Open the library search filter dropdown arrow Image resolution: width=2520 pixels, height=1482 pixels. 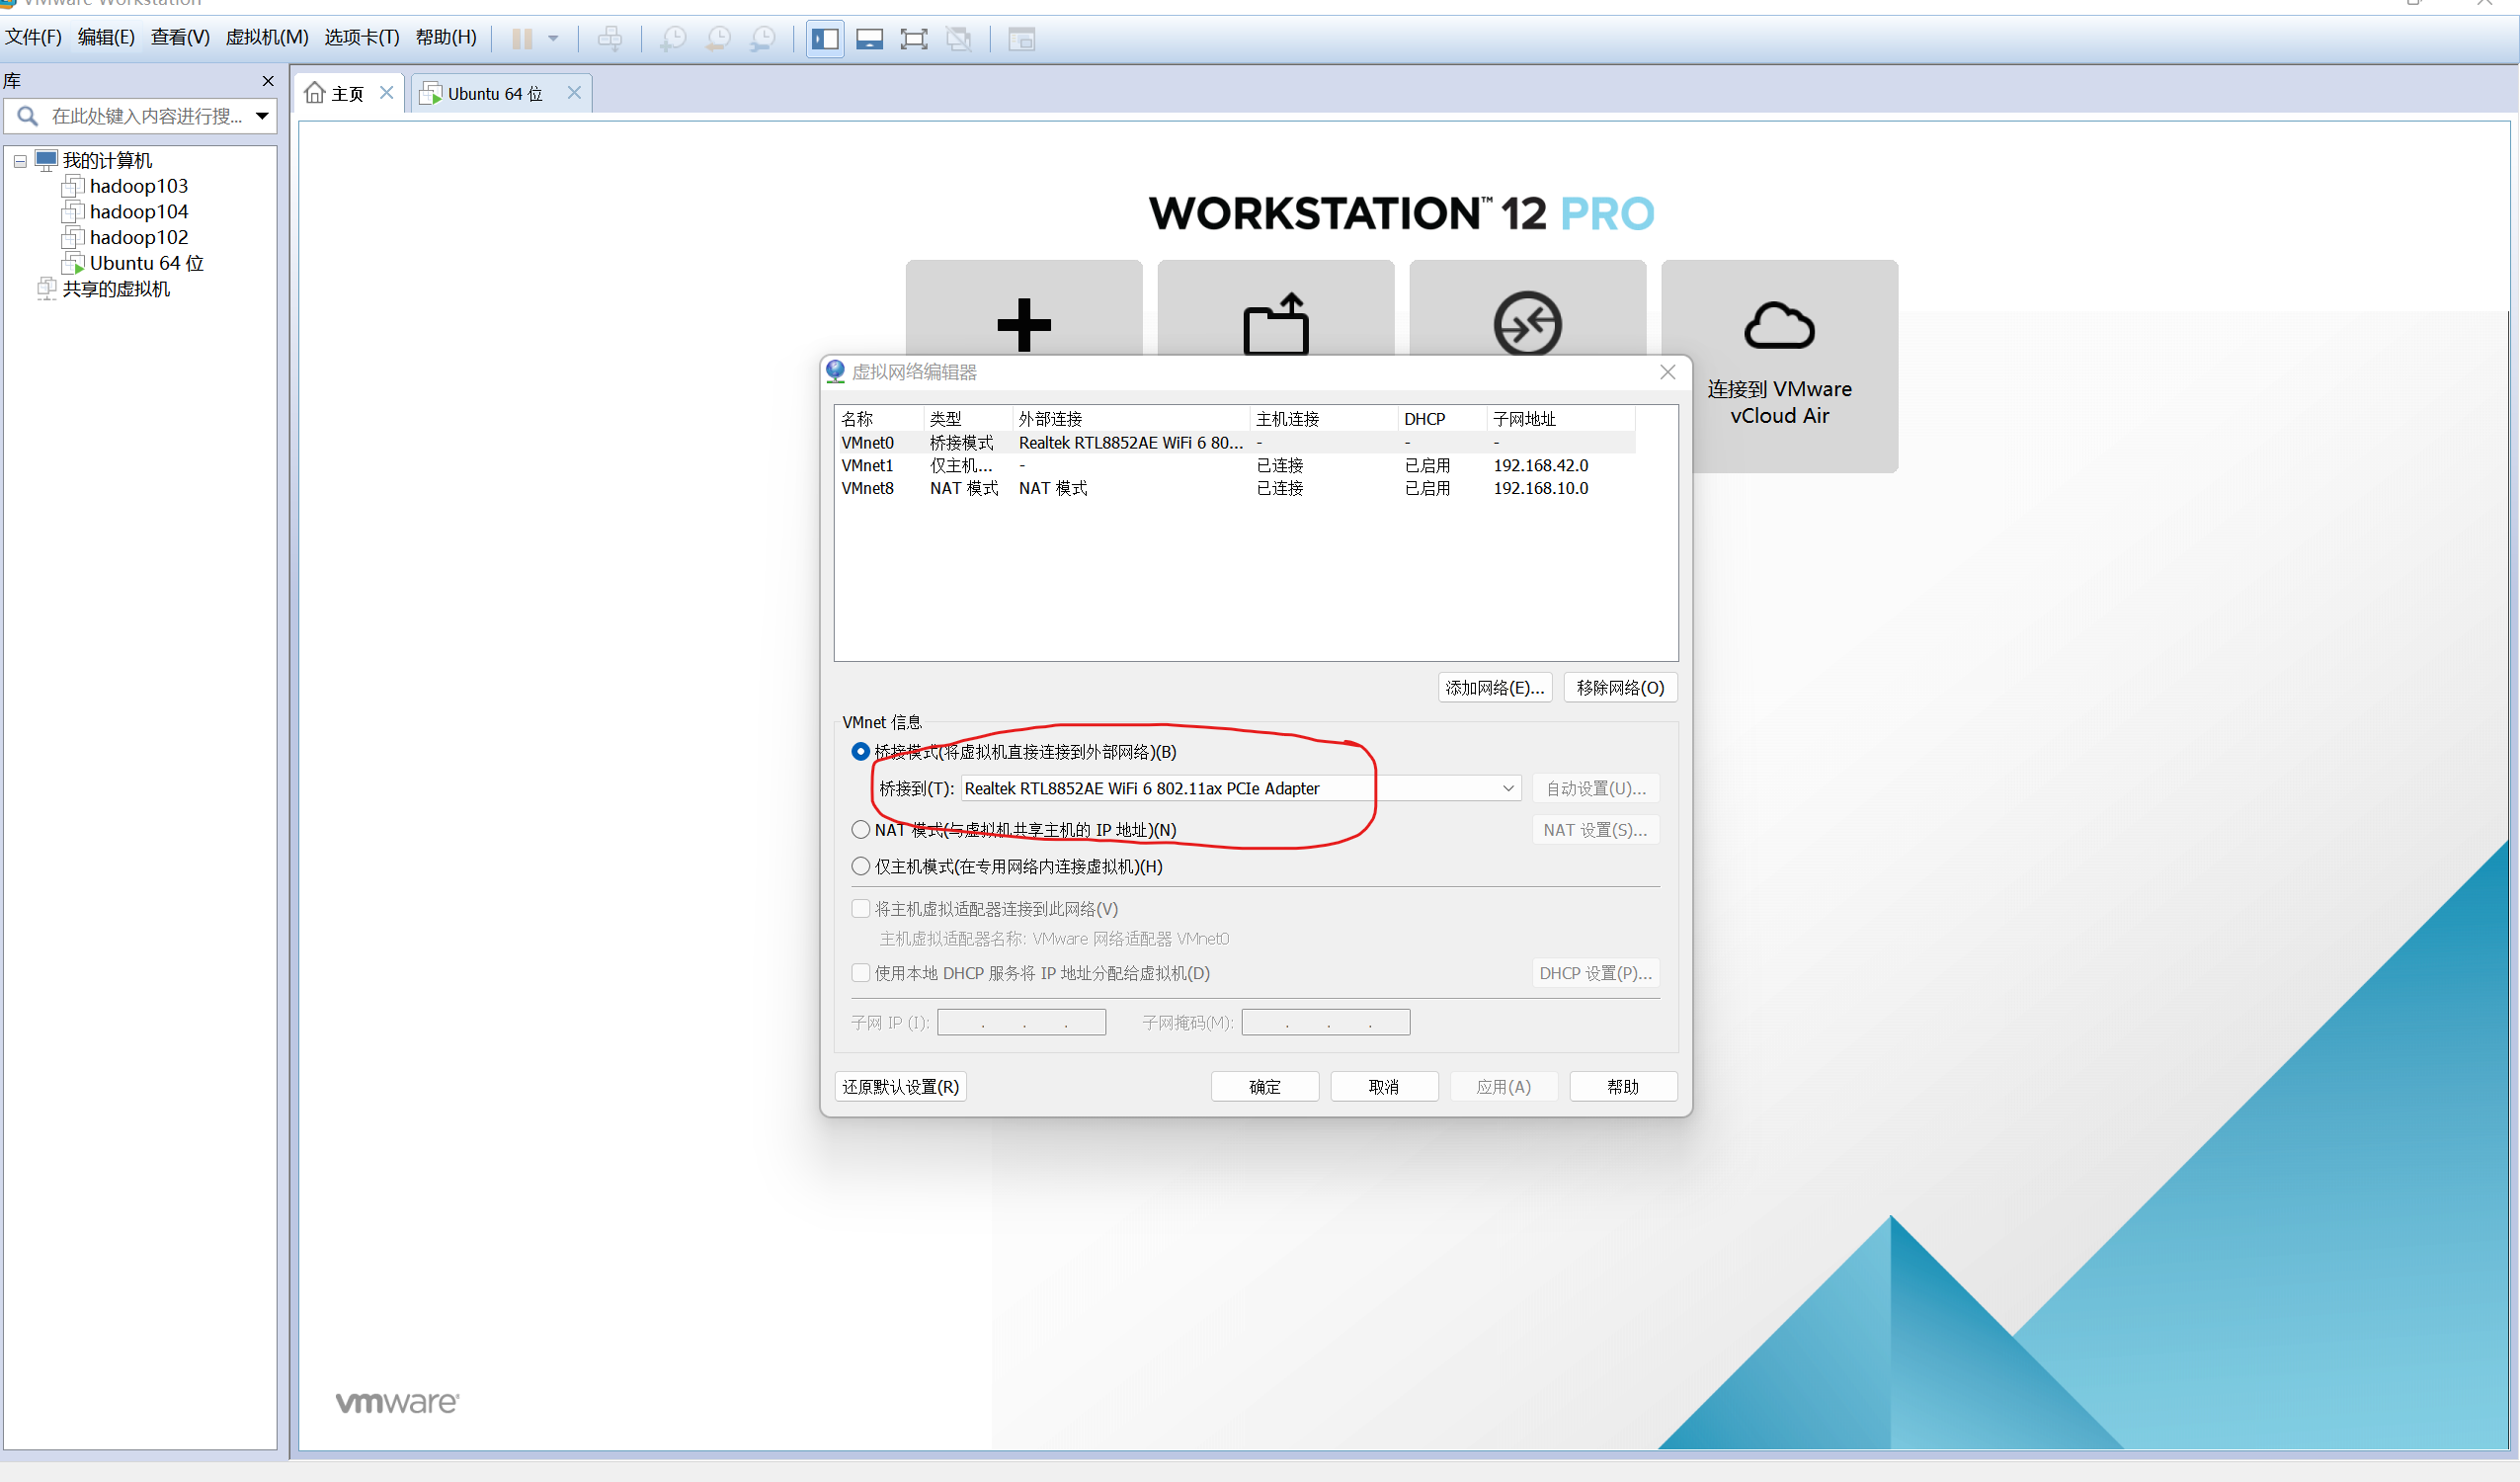[262, 116]
